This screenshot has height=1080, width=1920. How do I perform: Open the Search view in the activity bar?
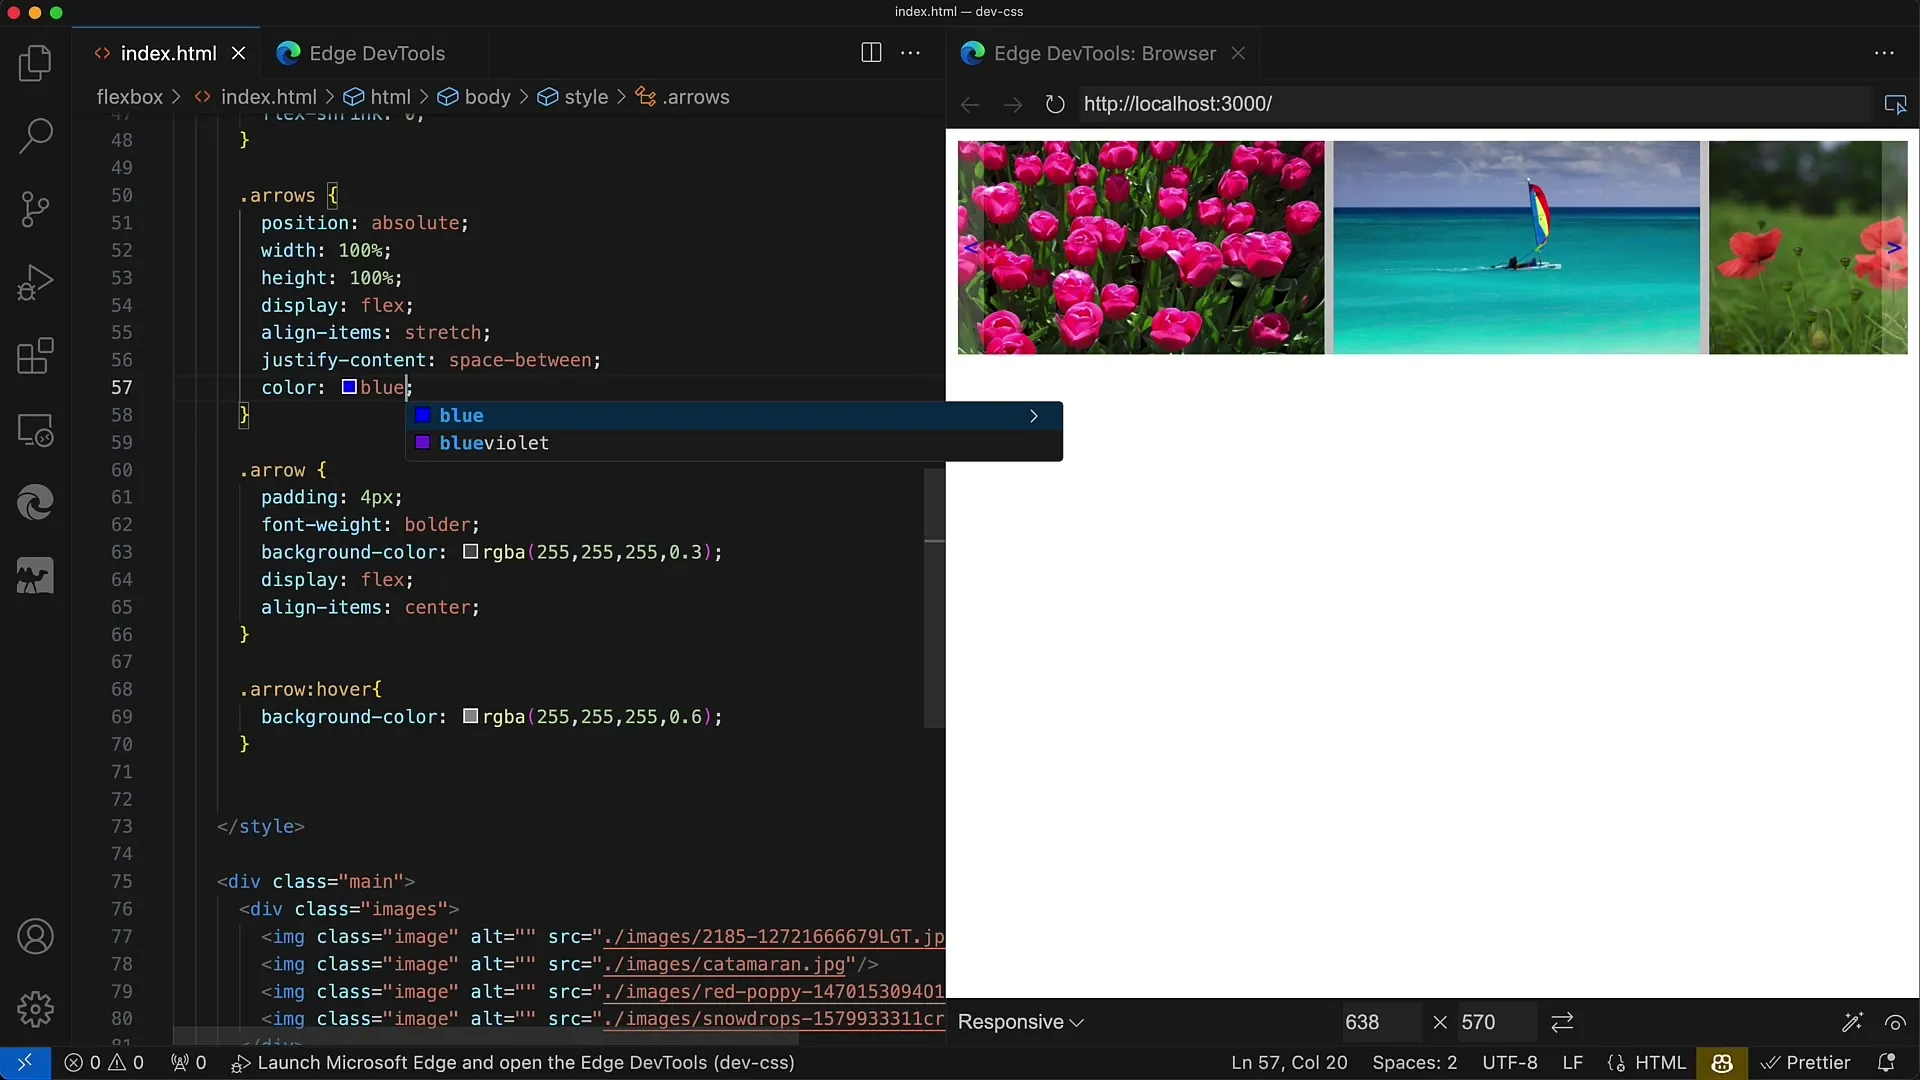(35, 136)
